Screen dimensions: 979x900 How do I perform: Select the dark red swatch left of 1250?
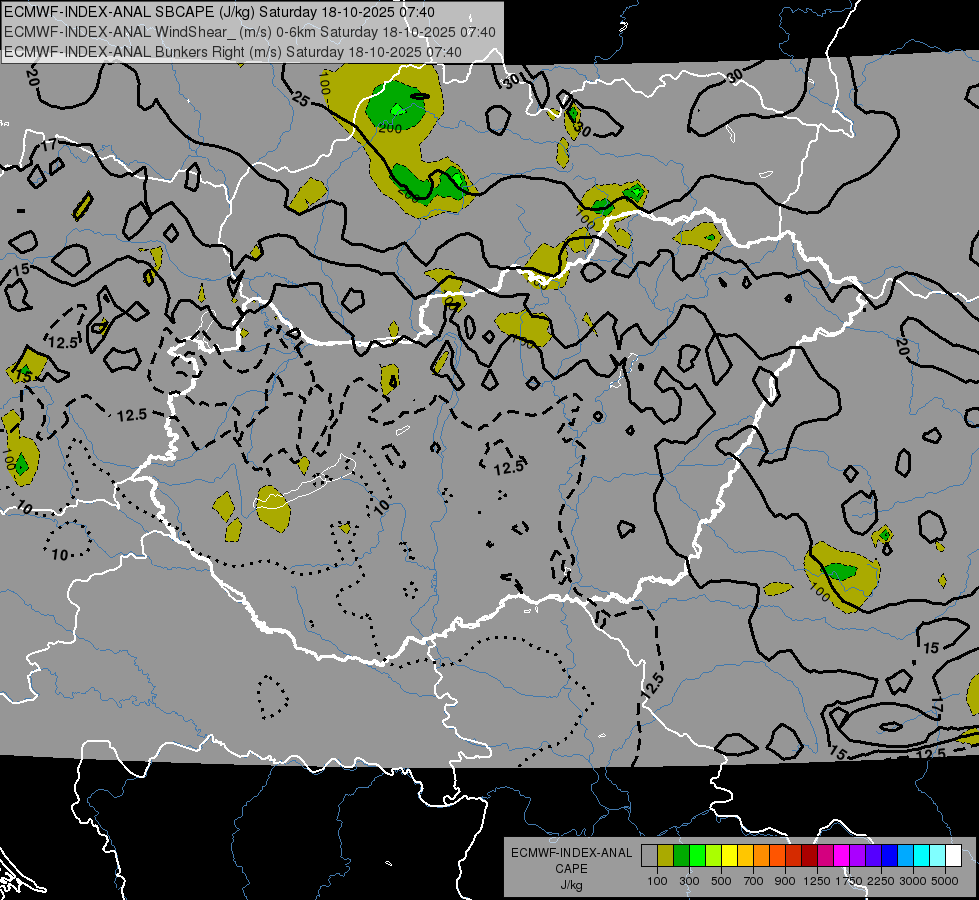coord(809,856)
